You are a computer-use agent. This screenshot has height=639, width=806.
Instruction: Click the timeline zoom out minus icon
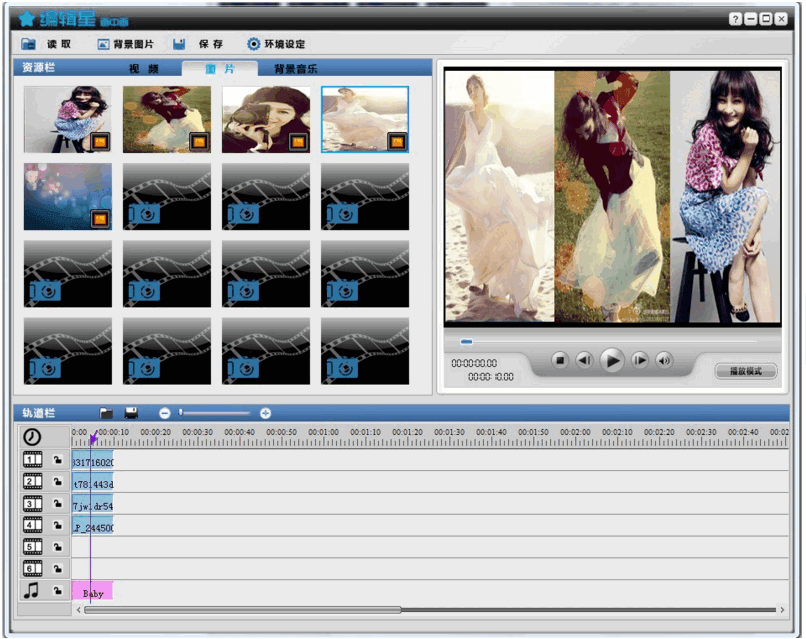pos(165,413)
